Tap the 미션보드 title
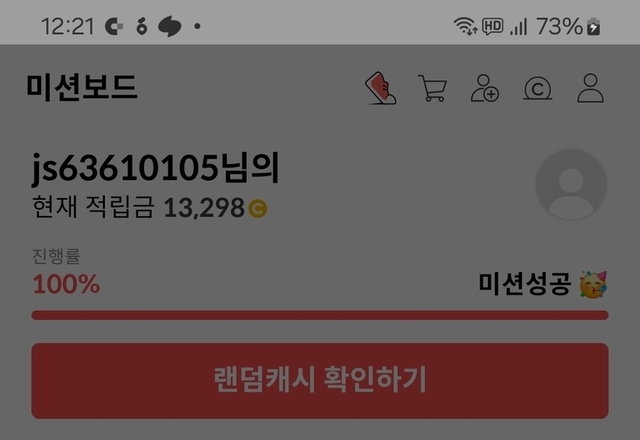Viewport: 640px width, 440px height. click(x=82, y=87)
